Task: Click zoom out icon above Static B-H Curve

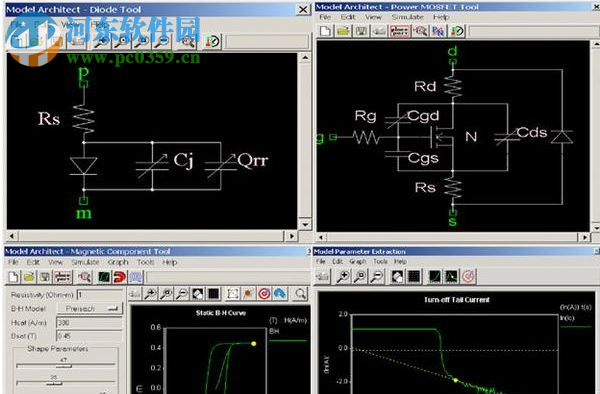Action: 182,294
